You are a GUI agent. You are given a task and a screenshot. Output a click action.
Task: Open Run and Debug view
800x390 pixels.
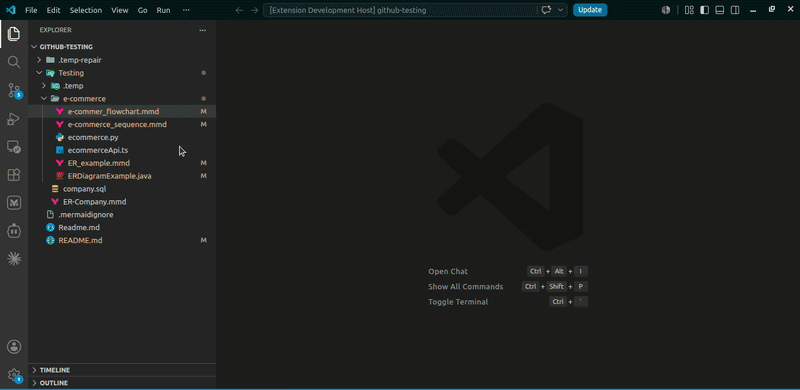14,119
